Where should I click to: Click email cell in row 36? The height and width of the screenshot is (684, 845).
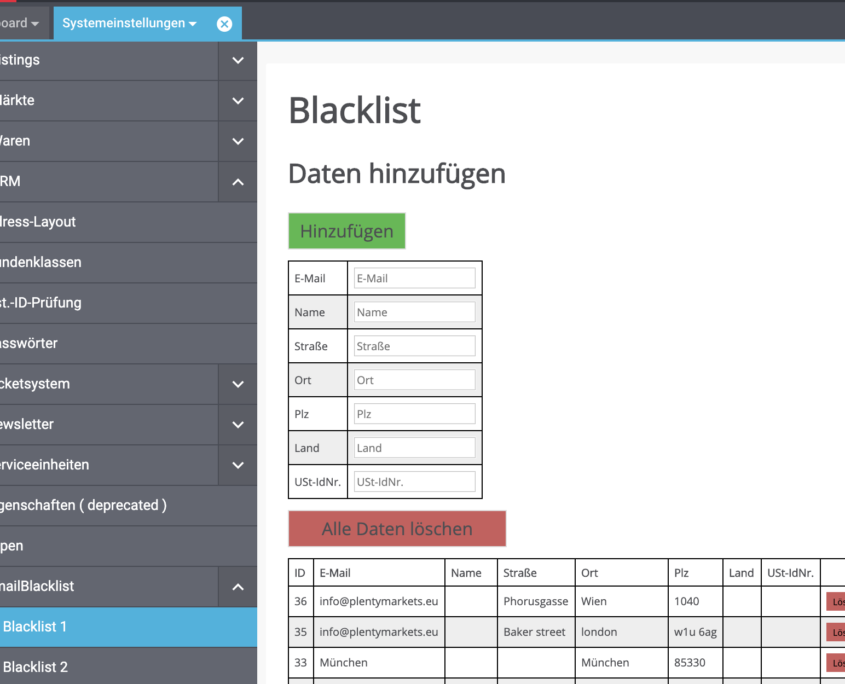click(379, 602)
